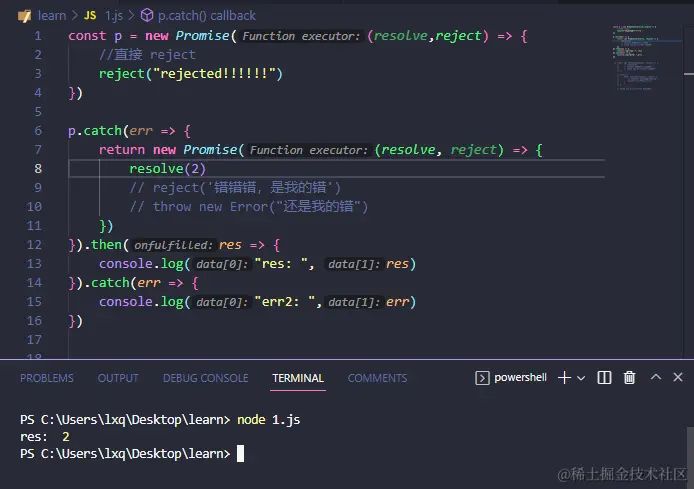Open the '1.js' breadcrumb segment
The height and width of the screenshot is (489, 694).
[114, 16]
